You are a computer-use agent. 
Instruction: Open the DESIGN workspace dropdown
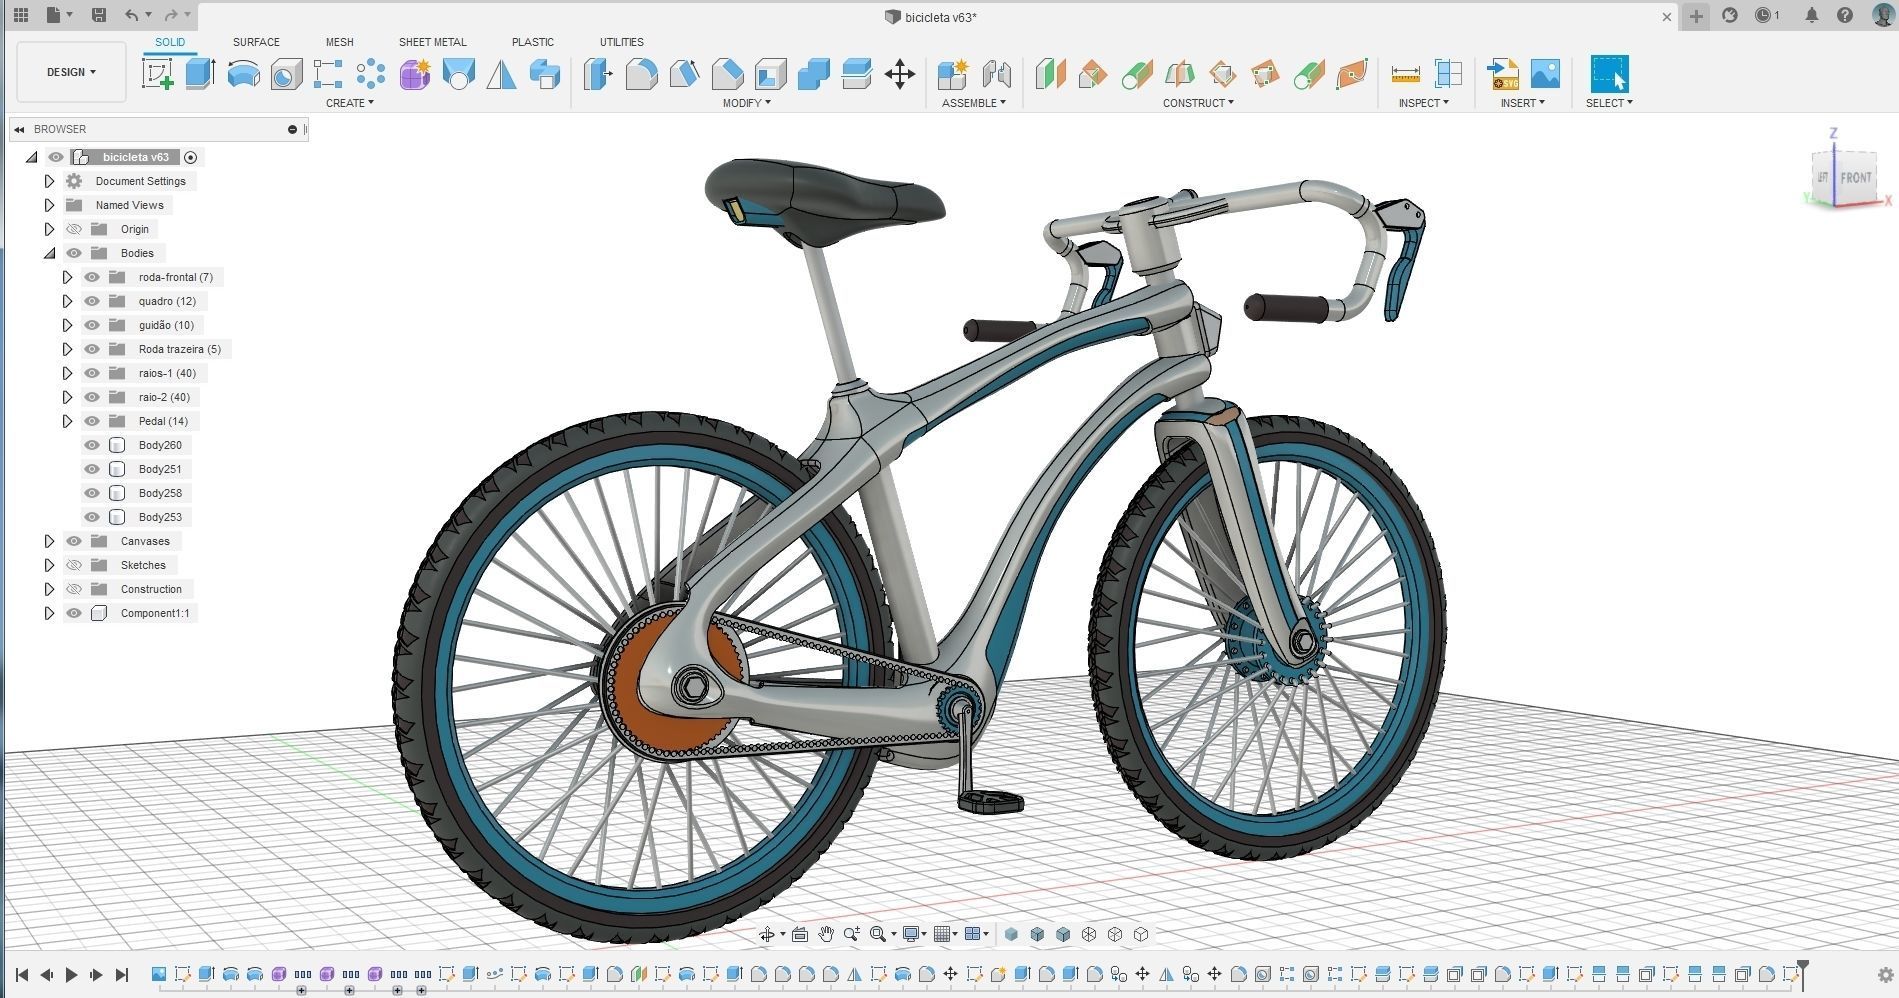pyautogui.click(x=71, y=72)
